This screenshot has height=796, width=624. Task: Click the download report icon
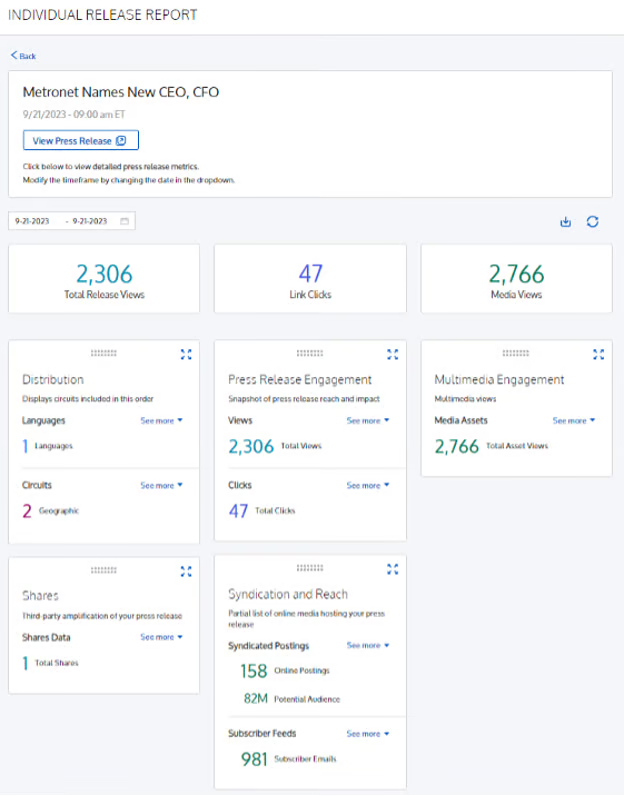pyautogui.click(x=566, y=222)
